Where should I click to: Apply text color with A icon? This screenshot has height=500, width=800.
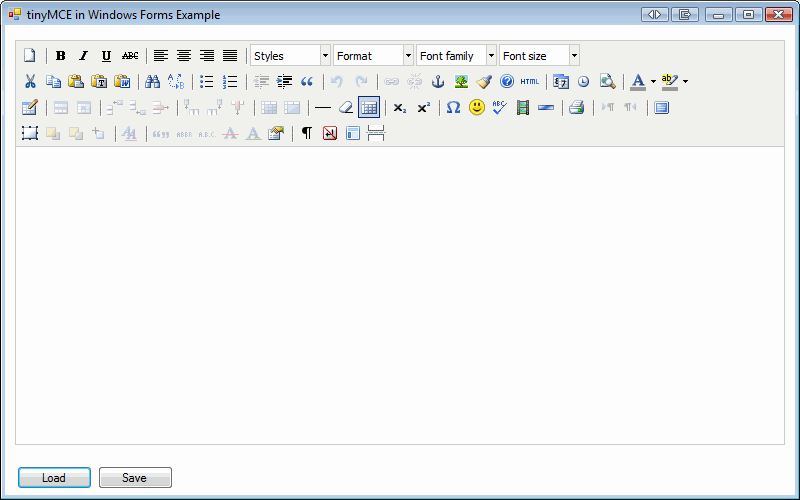[x=638, y=81]
